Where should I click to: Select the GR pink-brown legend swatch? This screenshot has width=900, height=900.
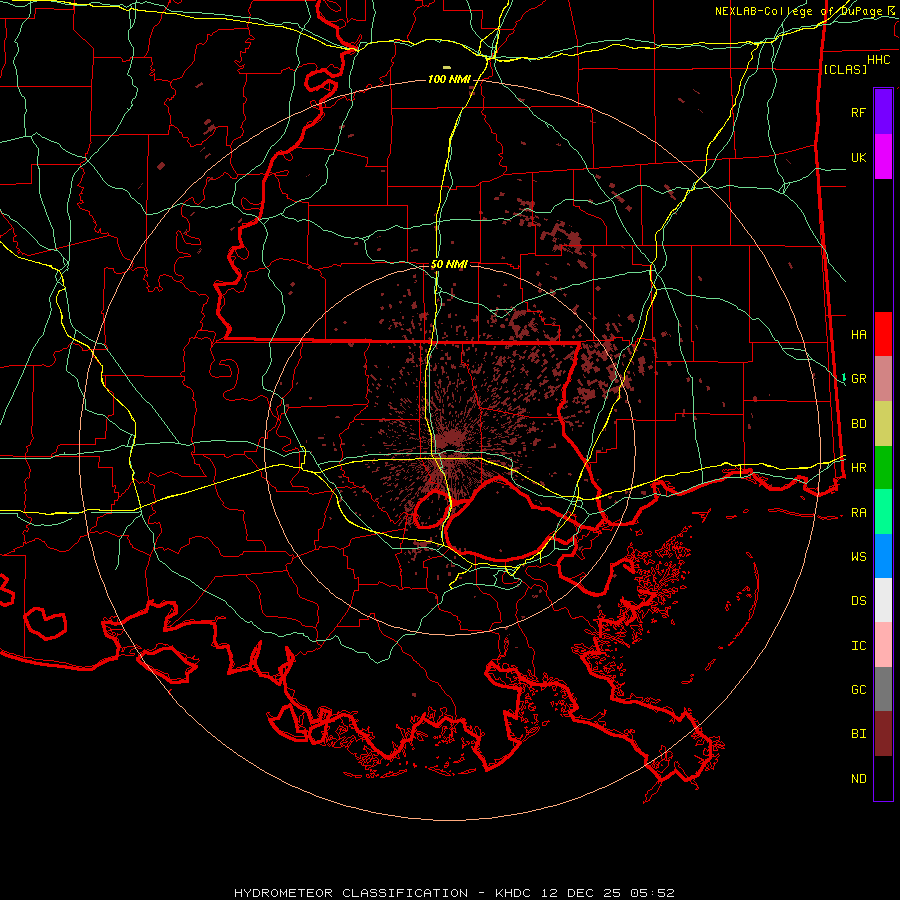click(x=883, y=378)
